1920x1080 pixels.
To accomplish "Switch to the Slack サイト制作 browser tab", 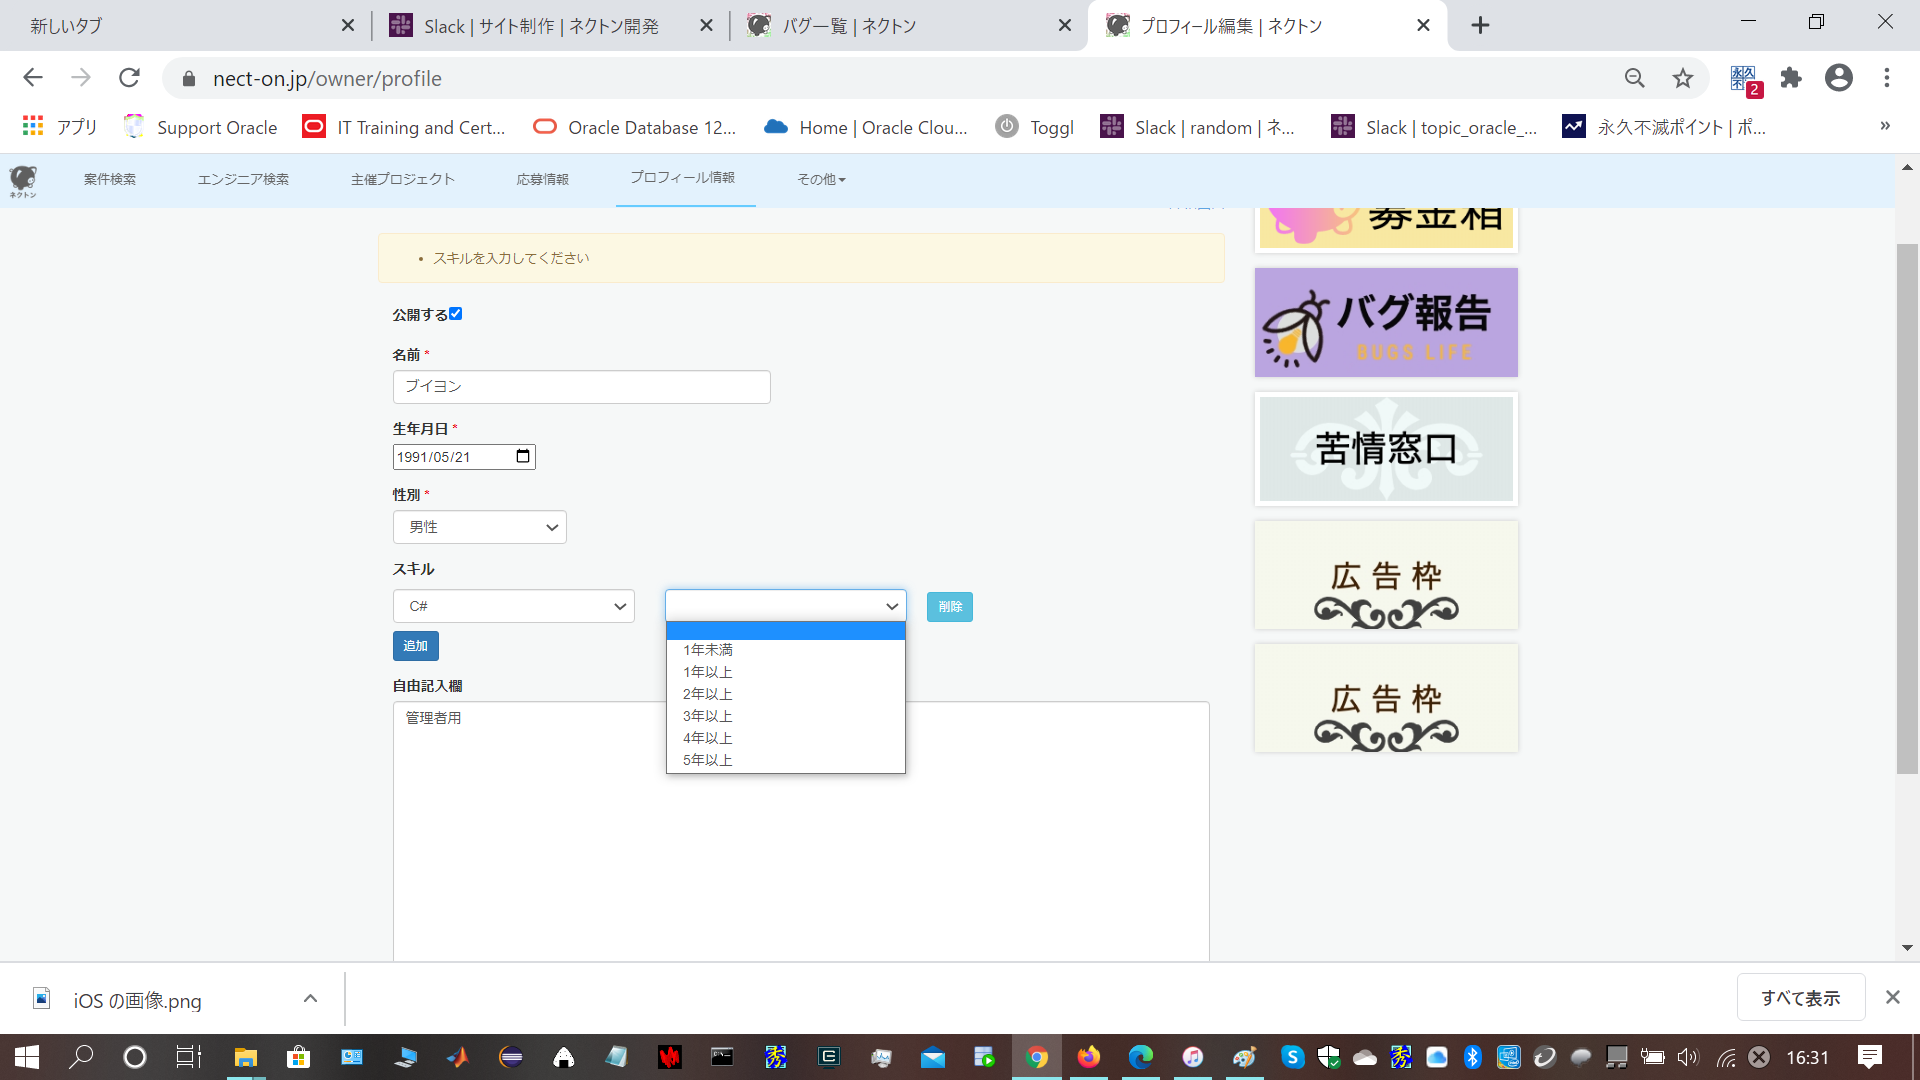I will (x=551, y=25).
